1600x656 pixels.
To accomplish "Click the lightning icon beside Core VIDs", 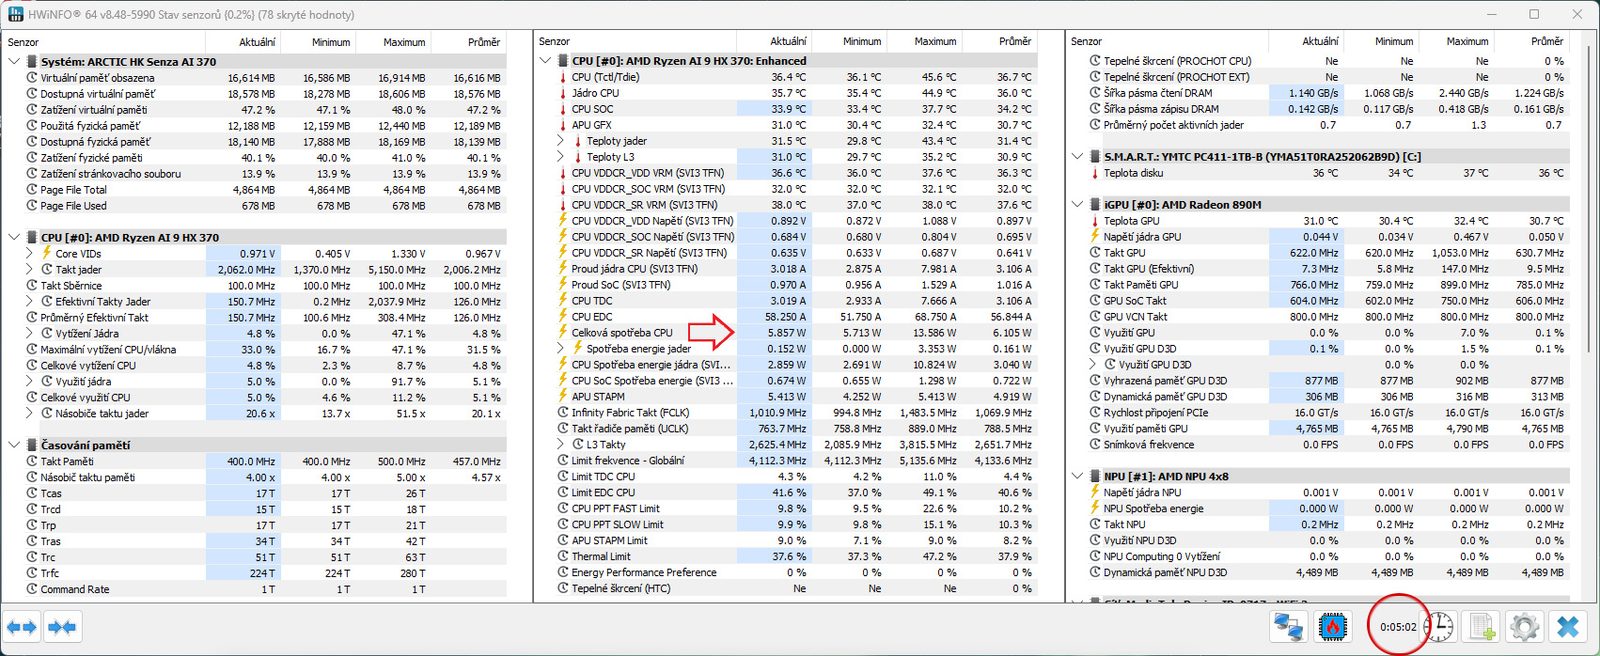I will (47, 253).
